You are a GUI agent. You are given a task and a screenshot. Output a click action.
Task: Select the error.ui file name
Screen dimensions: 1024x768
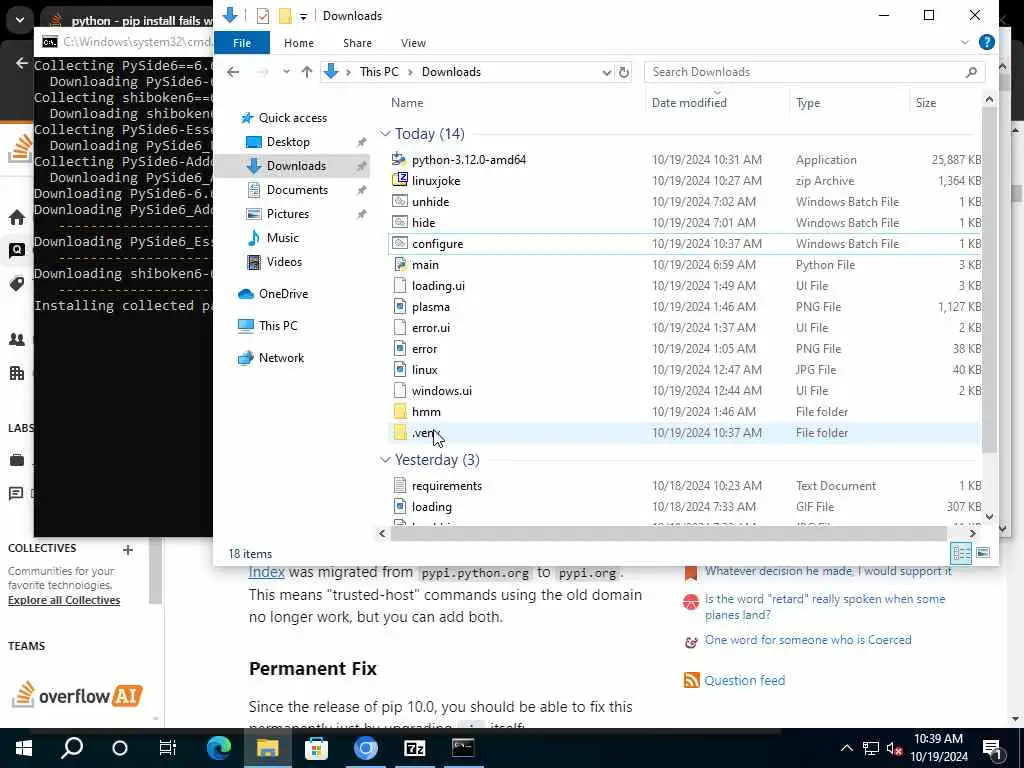430,327
